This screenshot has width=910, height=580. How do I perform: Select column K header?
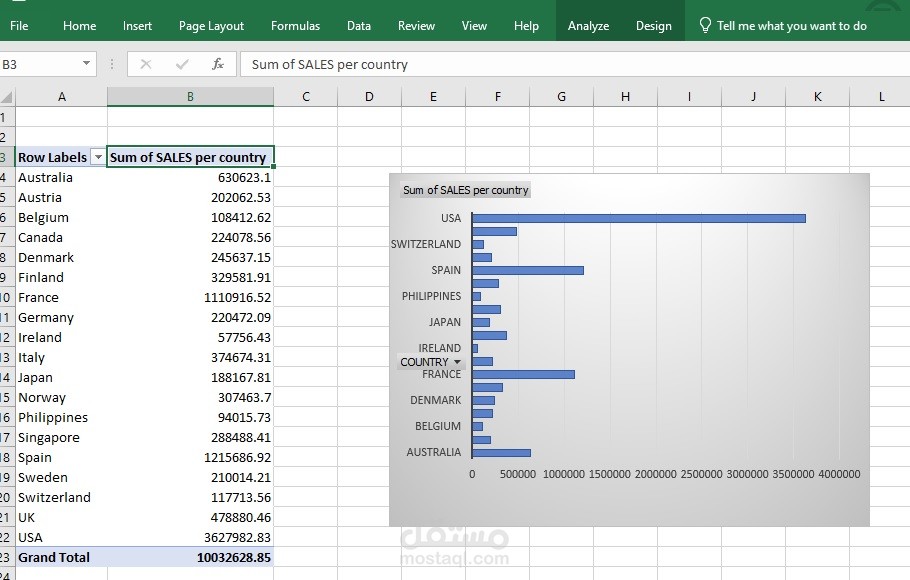pos(817,96)
